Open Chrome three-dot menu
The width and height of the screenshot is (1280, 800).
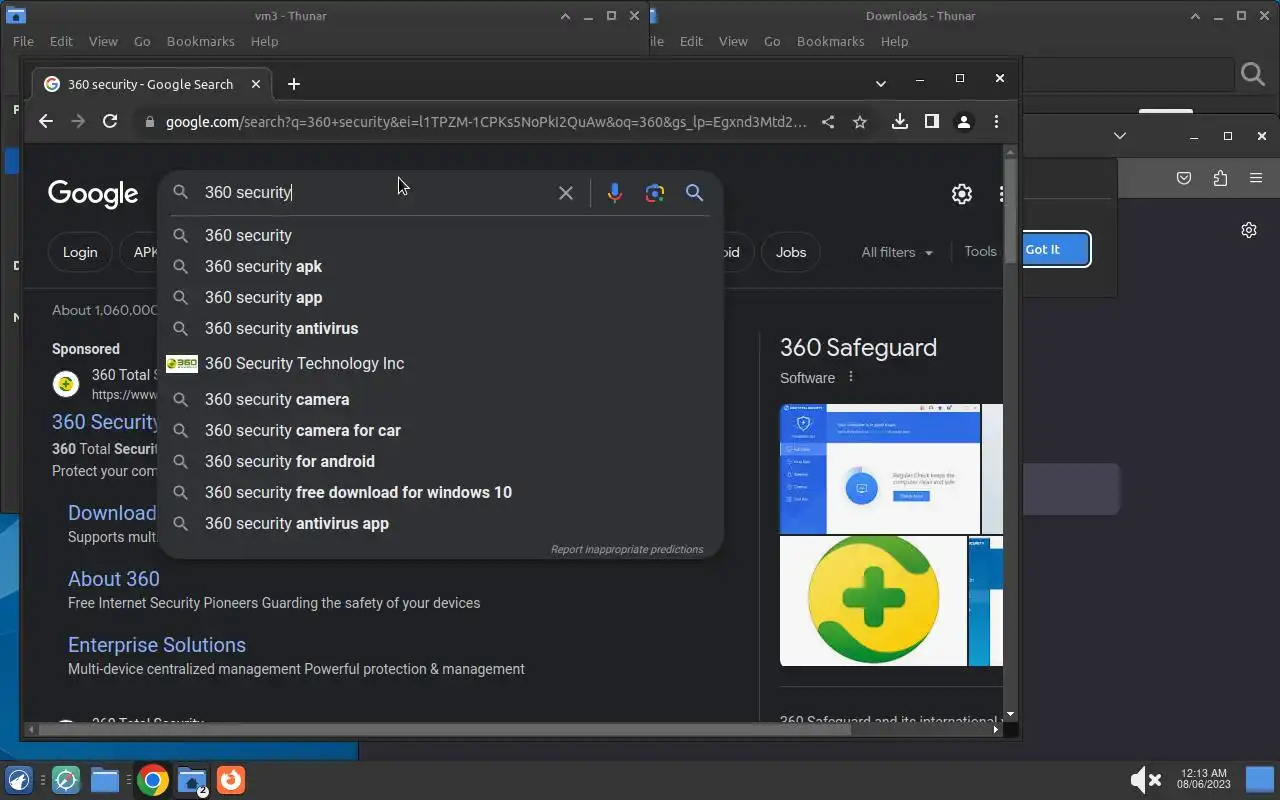pyautogui.click(x=996, y=122)
